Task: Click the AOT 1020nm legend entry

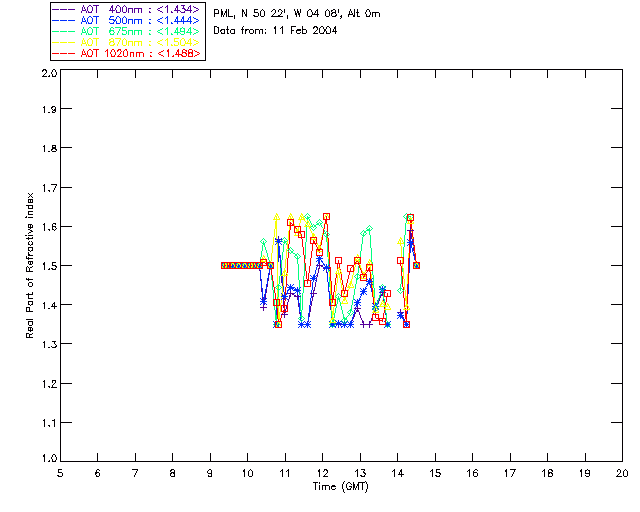Action: point(127,53)
